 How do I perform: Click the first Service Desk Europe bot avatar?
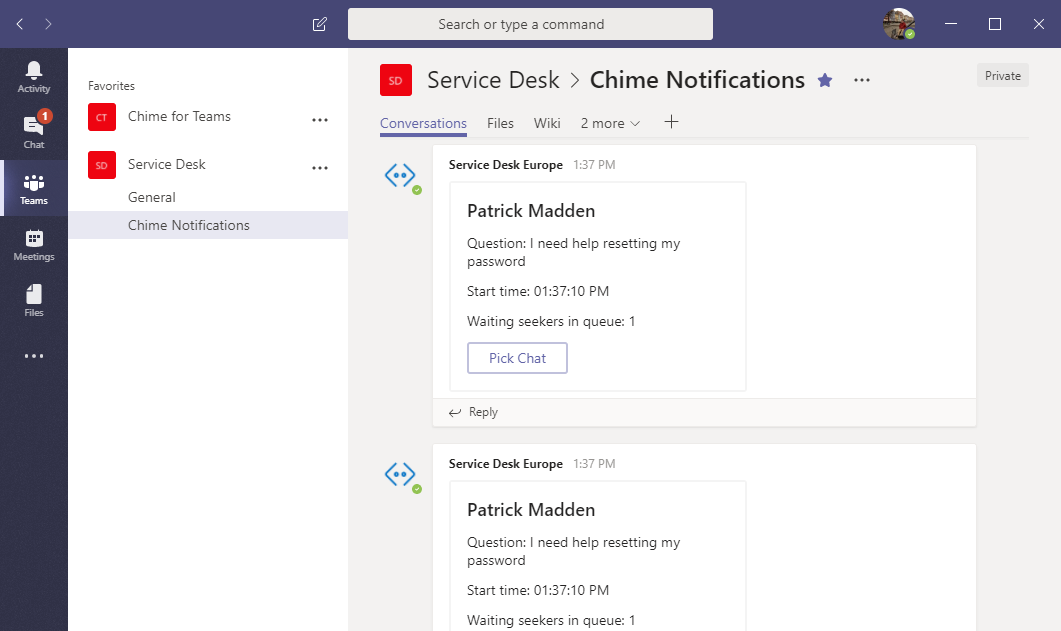(x=400, y=176)
